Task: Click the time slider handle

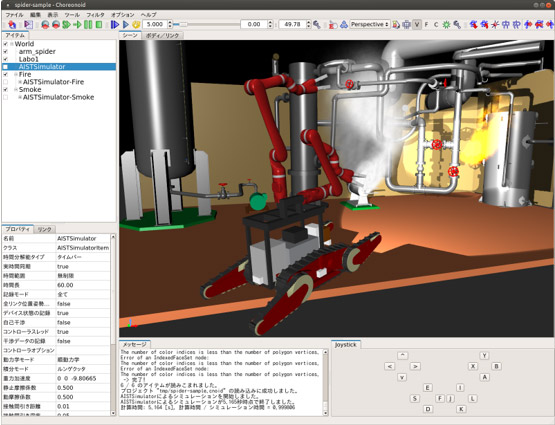Action: pyautogui.click(x=176, y=24)
